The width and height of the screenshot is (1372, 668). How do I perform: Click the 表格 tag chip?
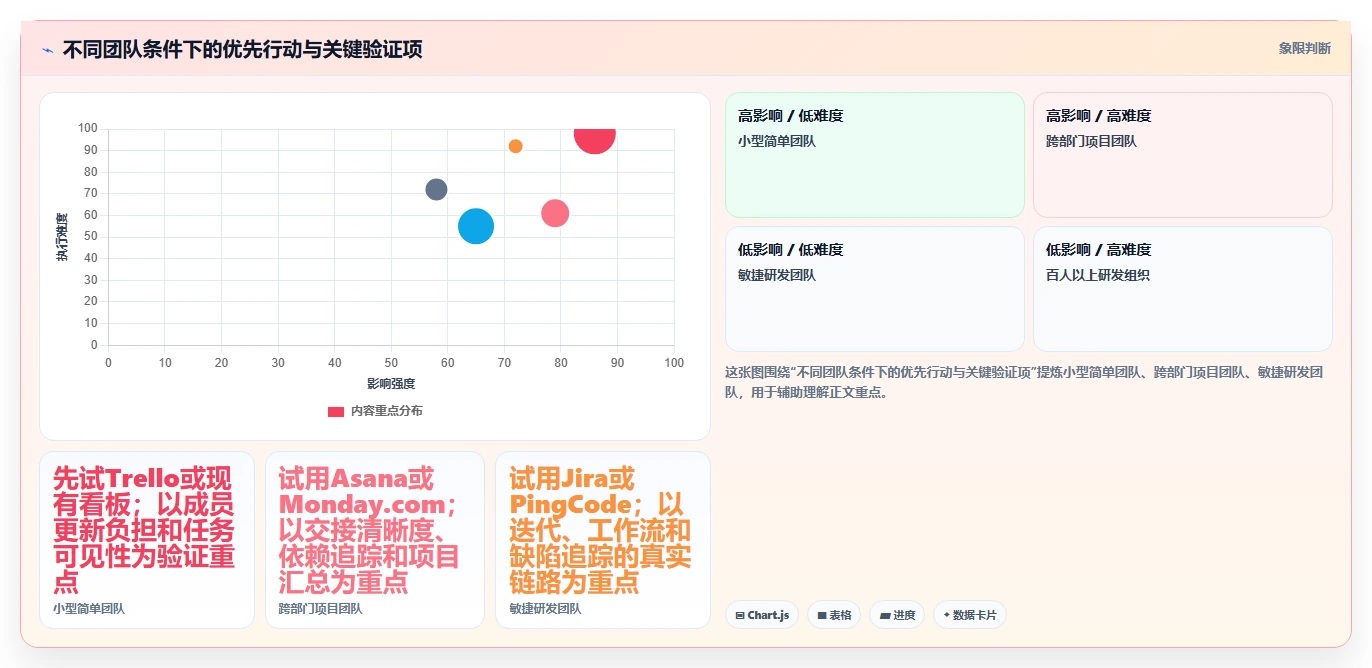(834, 615)
